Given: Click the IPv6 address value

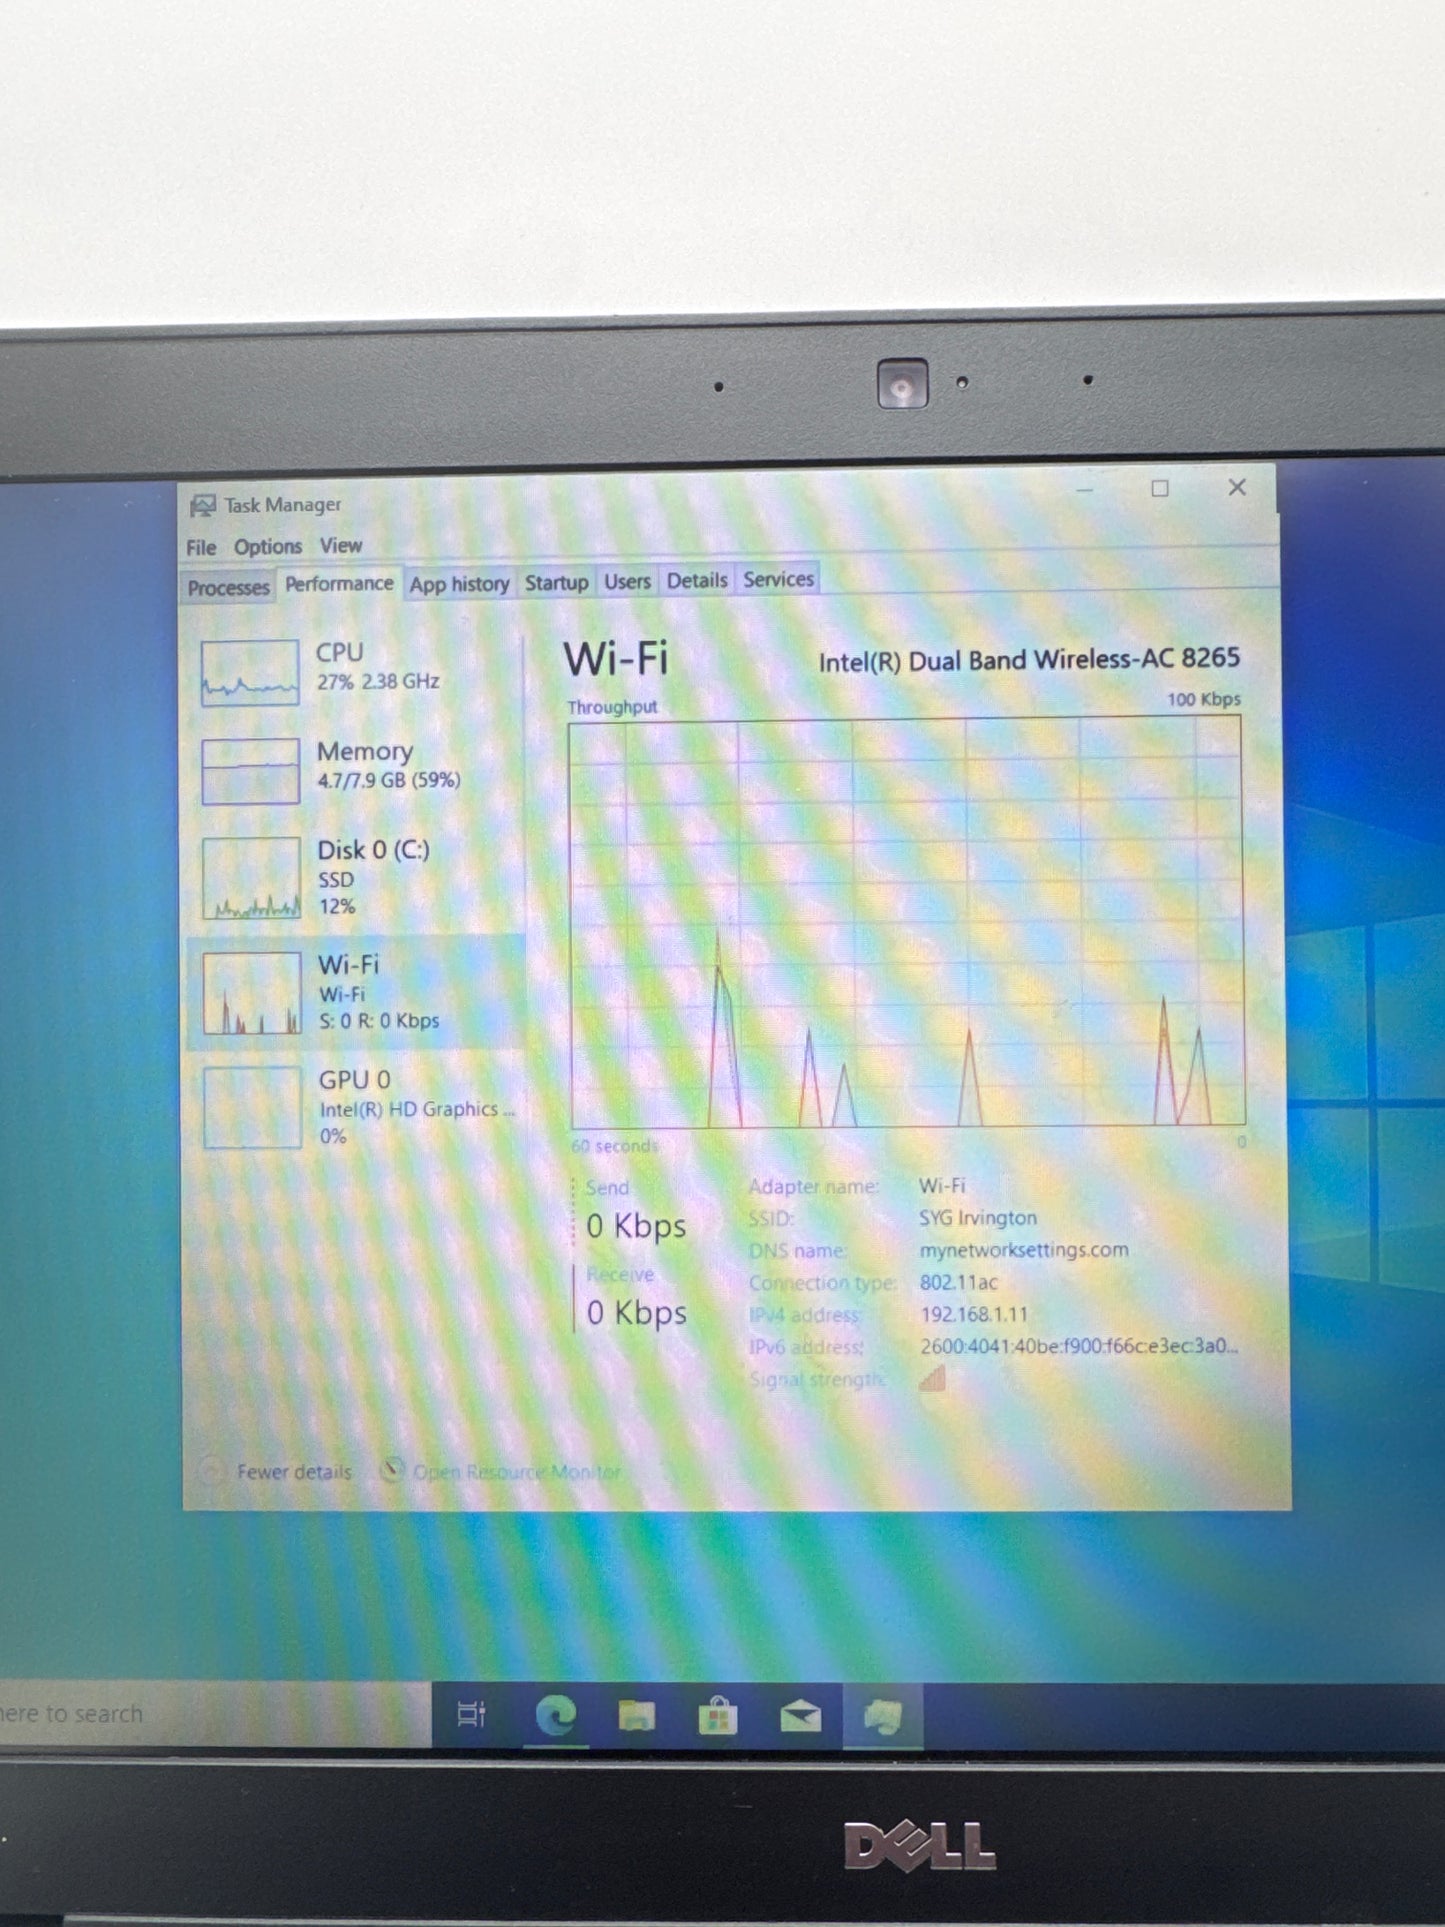Looking at the screenshot, I should (1079, 1346).
